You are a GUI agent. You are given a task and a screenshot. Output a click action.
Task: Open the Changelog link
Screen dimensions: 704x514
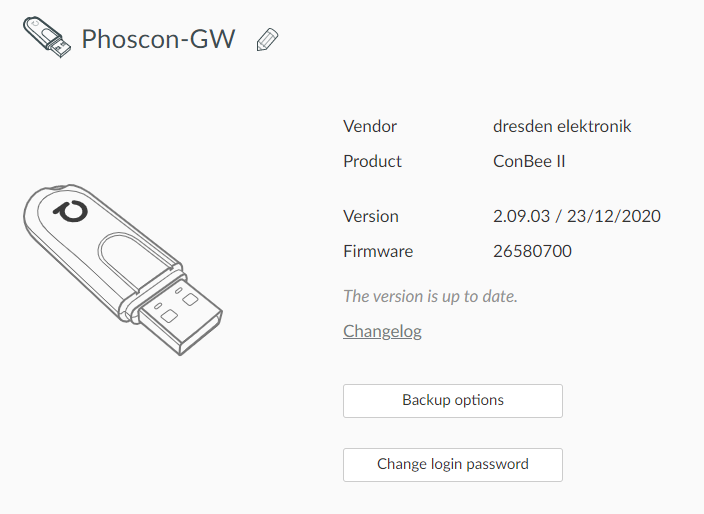coord(382,331)
